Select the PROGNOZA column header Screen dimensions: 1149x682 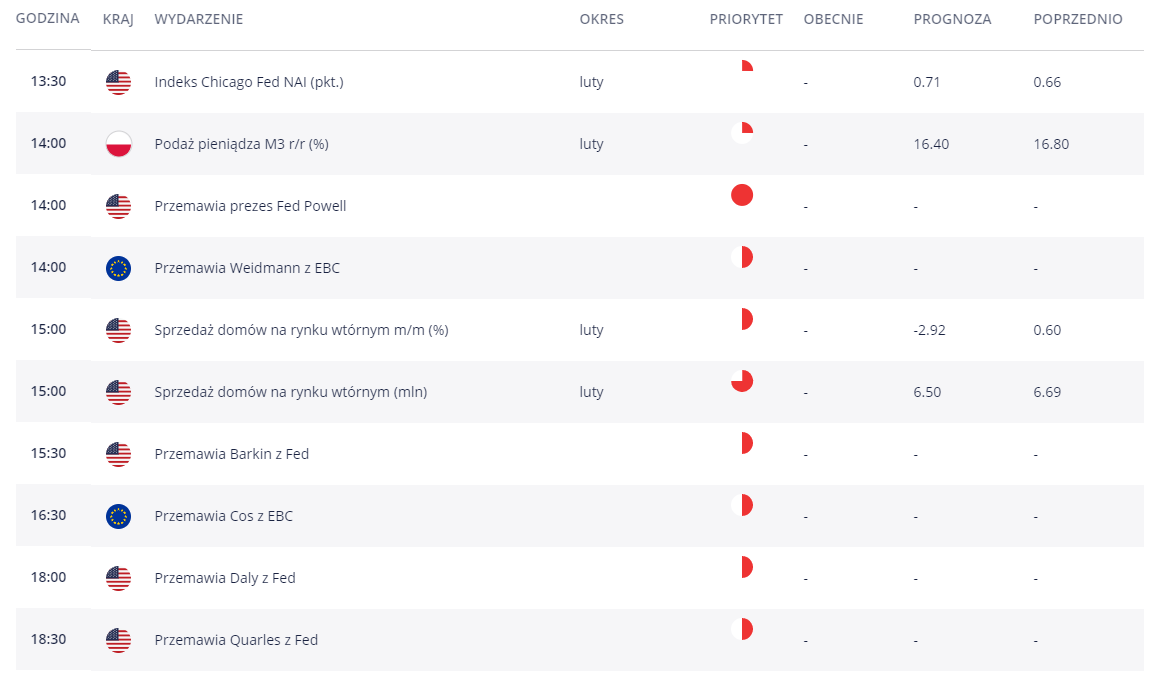click(x=952, y=19)
